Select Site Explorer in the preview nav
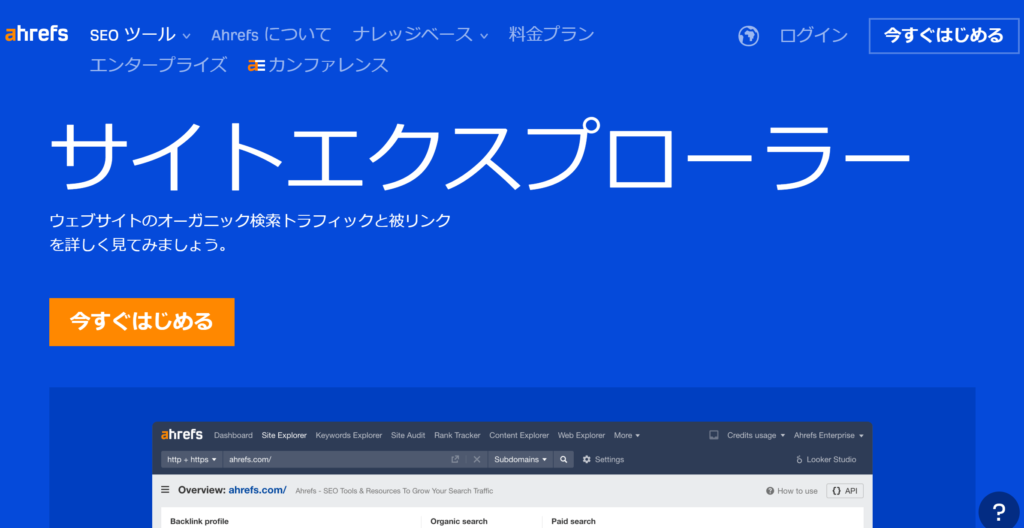 [284, 435]
